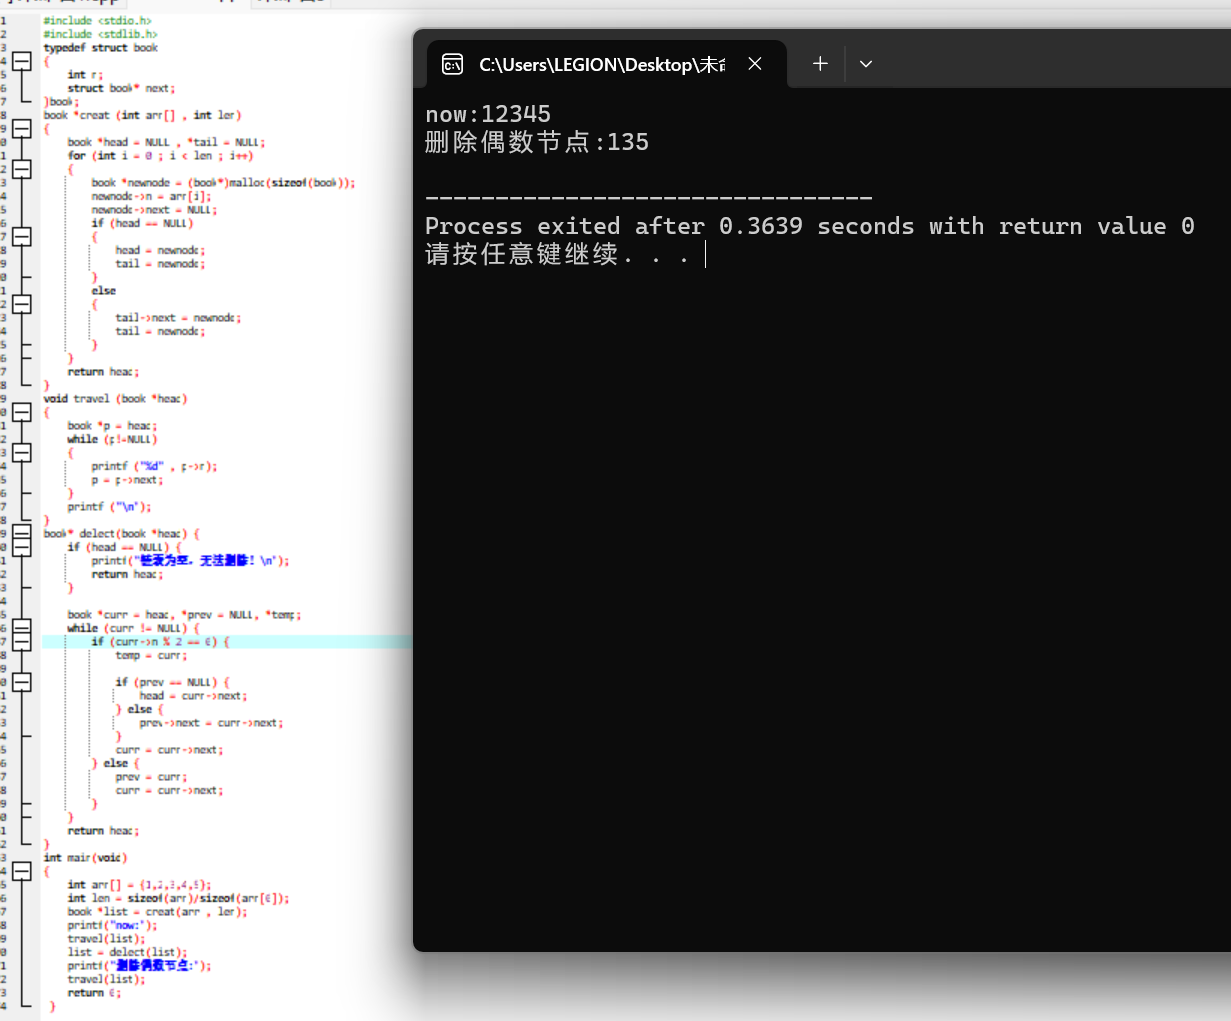Click the 'return 0;' line
Image resolution: width=1231 pixels, height=1021 pixels.
click(94, 993)
